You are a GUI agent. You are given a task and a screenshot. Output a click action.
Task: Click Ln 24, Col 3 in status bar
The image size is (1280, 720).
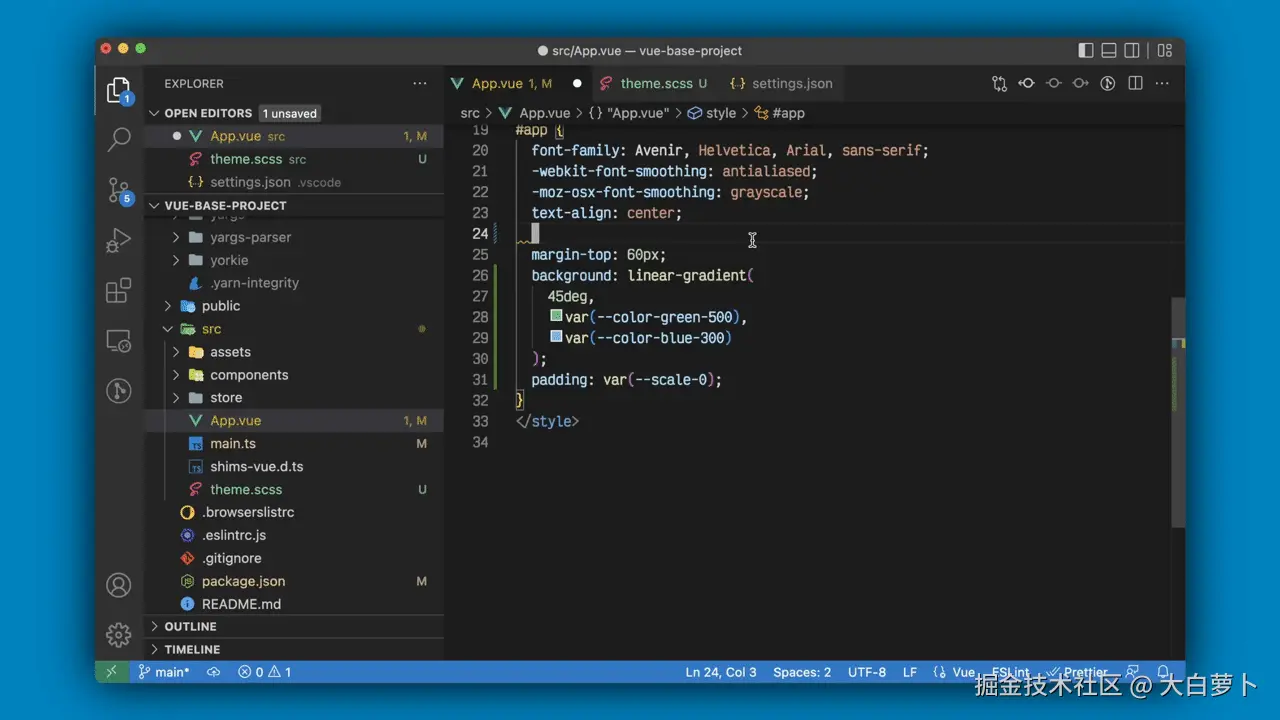click(721, 672)
